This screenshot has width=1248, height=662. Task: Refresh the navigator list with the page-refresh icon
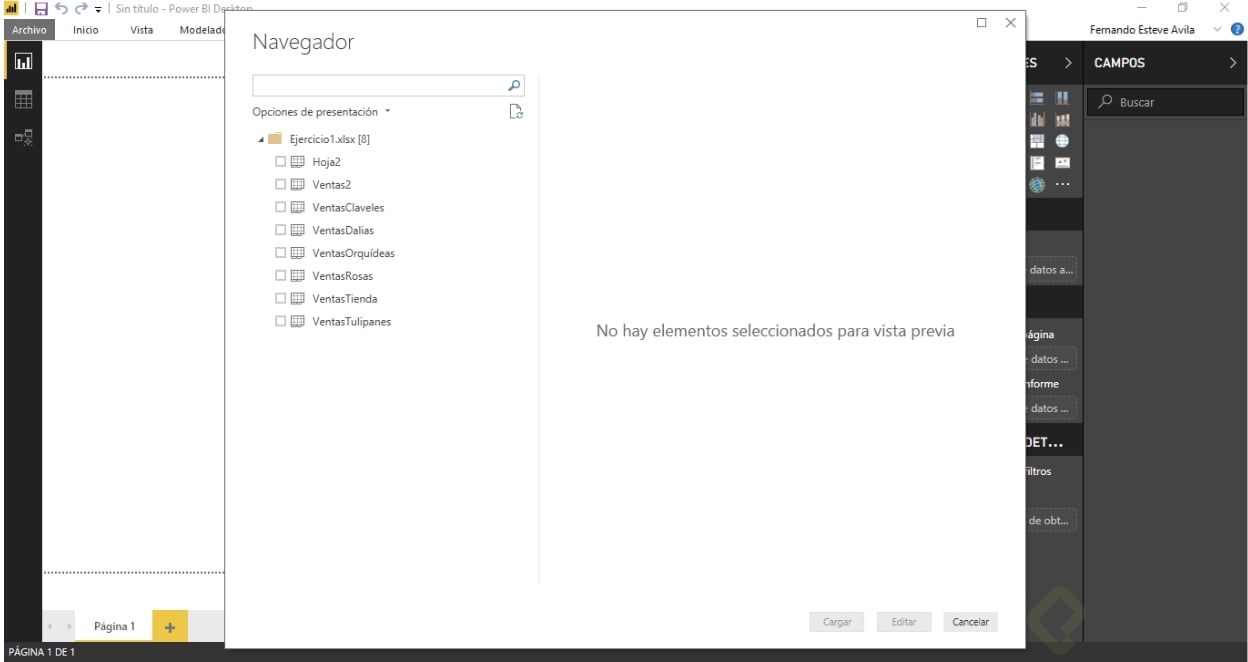516,112
